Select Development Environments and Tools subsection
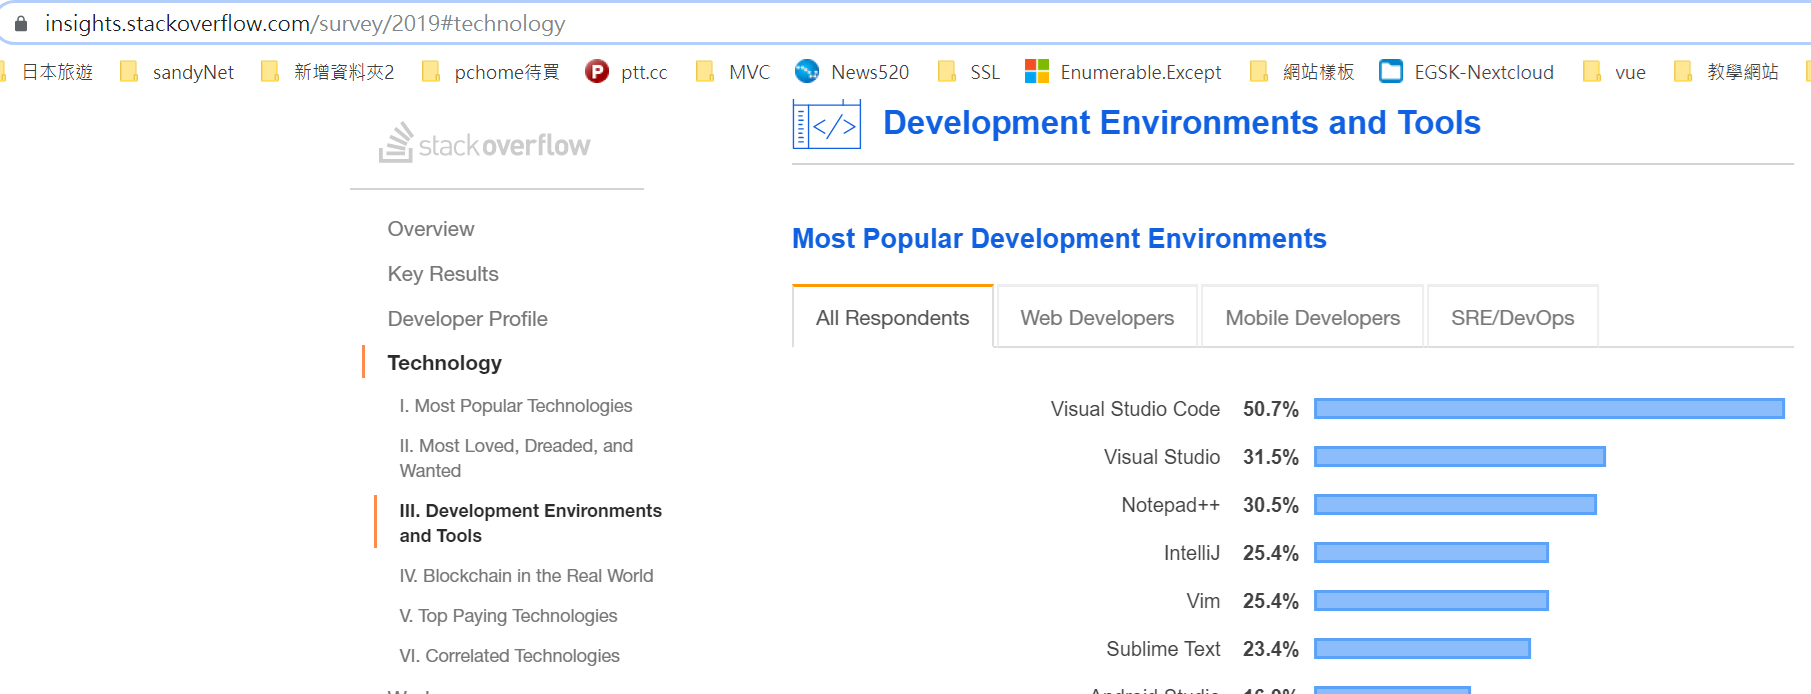 point(530,523)
